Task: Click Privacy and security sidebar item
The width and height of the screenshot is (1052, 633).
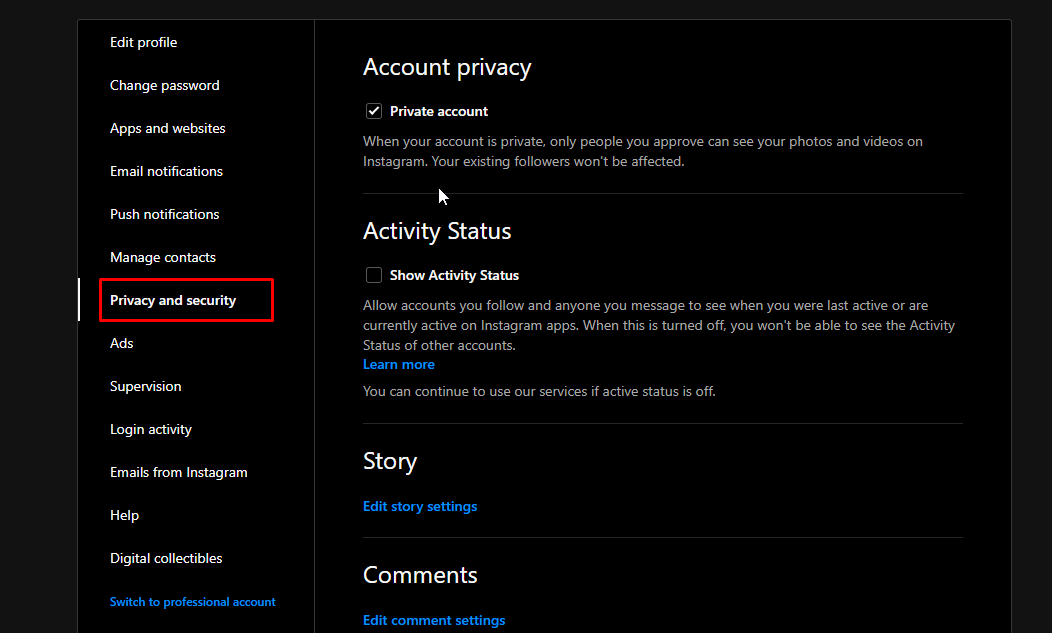Action: [173, 300]
